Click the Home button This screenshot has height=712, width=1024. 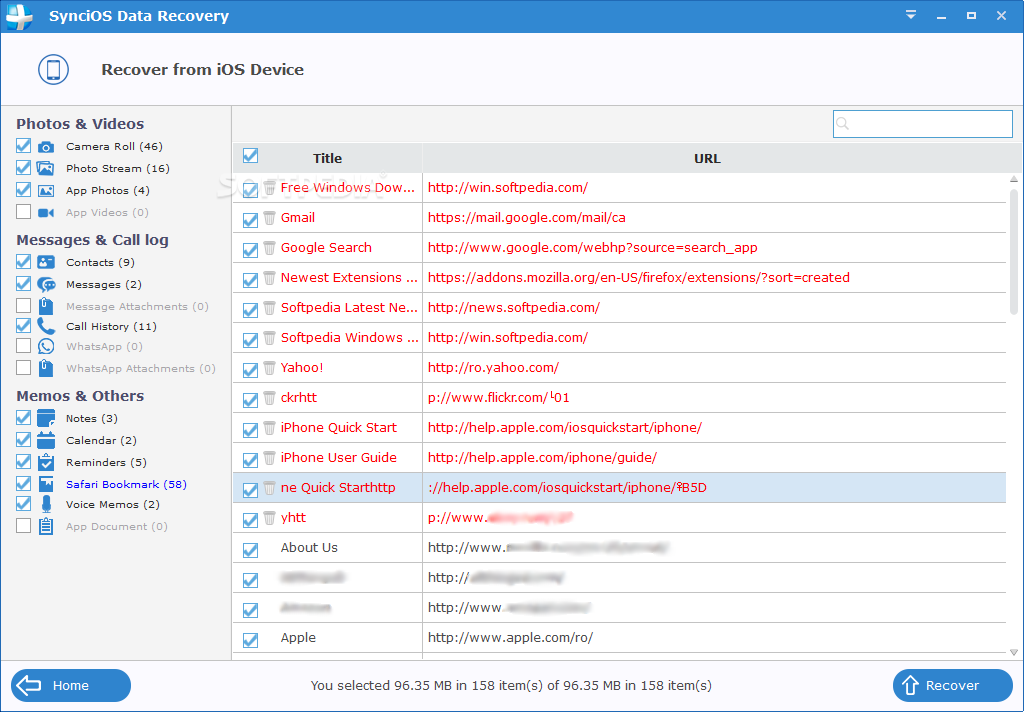pos(71,685)
